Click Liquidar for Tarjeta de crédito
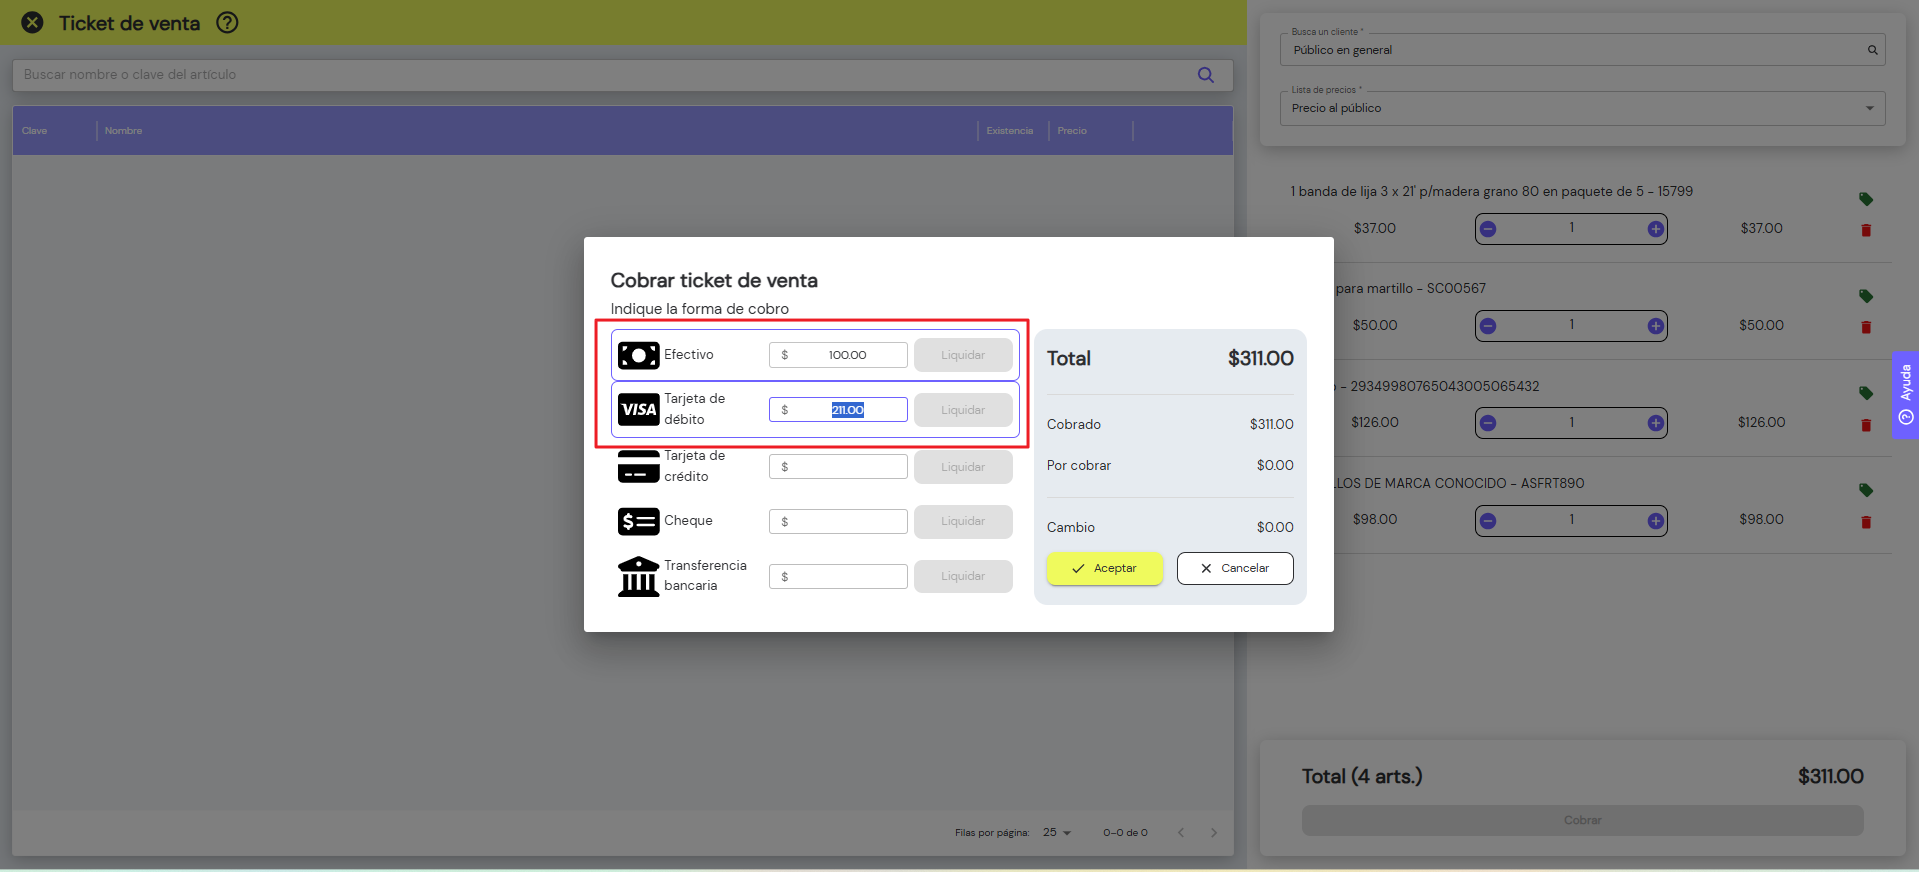 point(963,467)
